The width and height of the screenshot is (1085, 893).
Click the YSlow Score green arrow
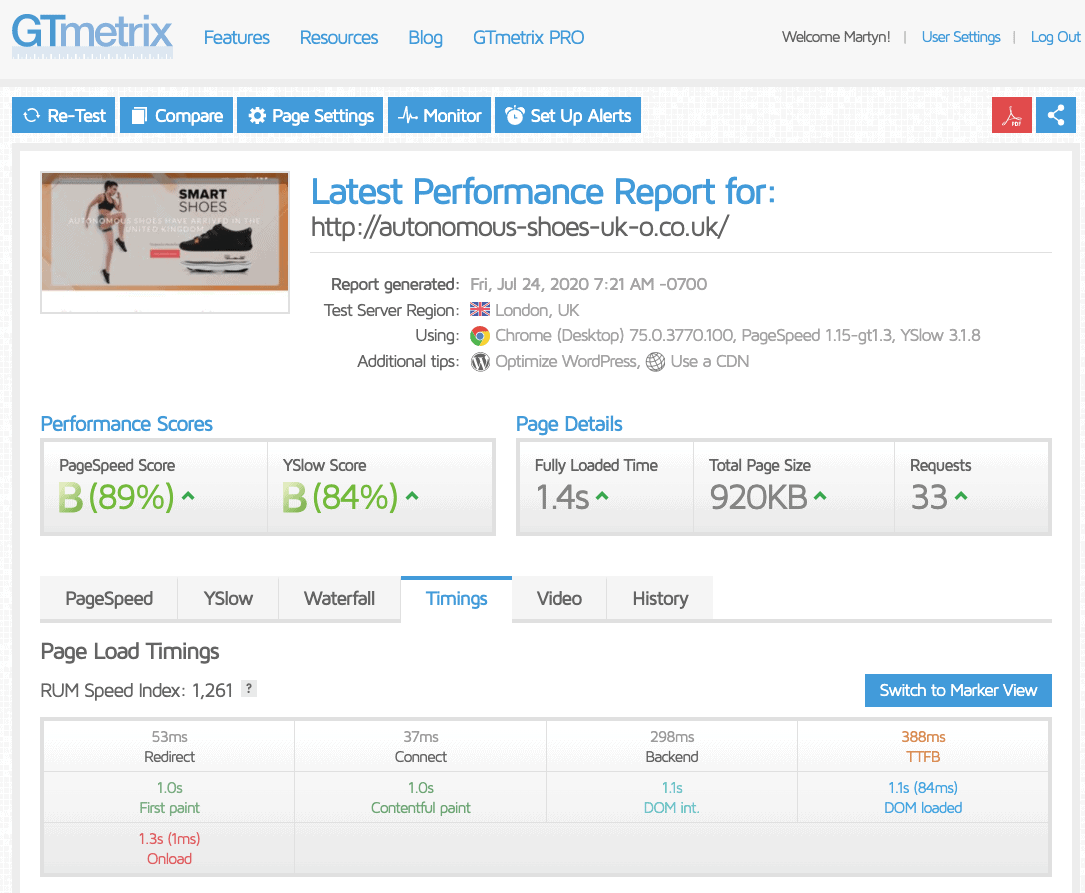click(x=412, y=496)
